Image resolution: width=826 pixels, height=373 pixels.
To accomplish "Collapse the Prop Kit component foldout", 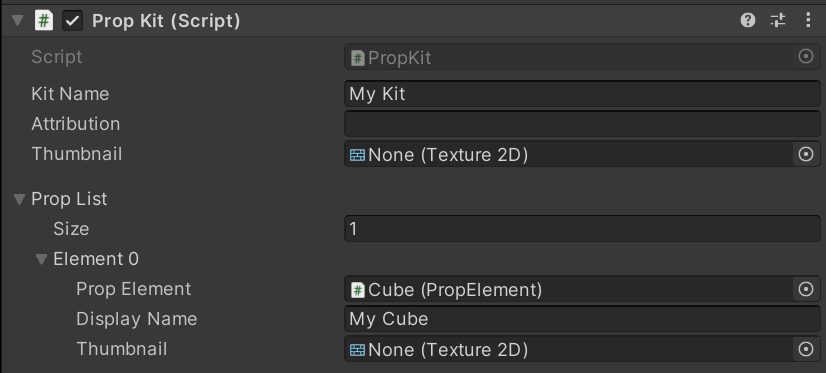I will (x=18, y=22).
